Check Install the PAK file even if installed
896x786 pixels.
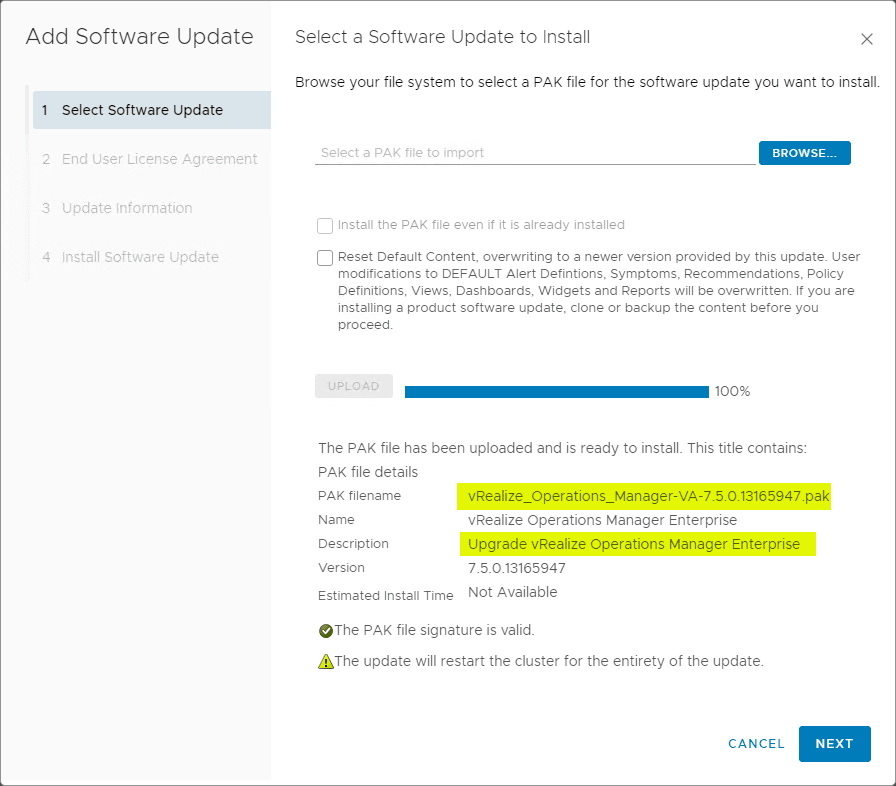click(325, 226)
